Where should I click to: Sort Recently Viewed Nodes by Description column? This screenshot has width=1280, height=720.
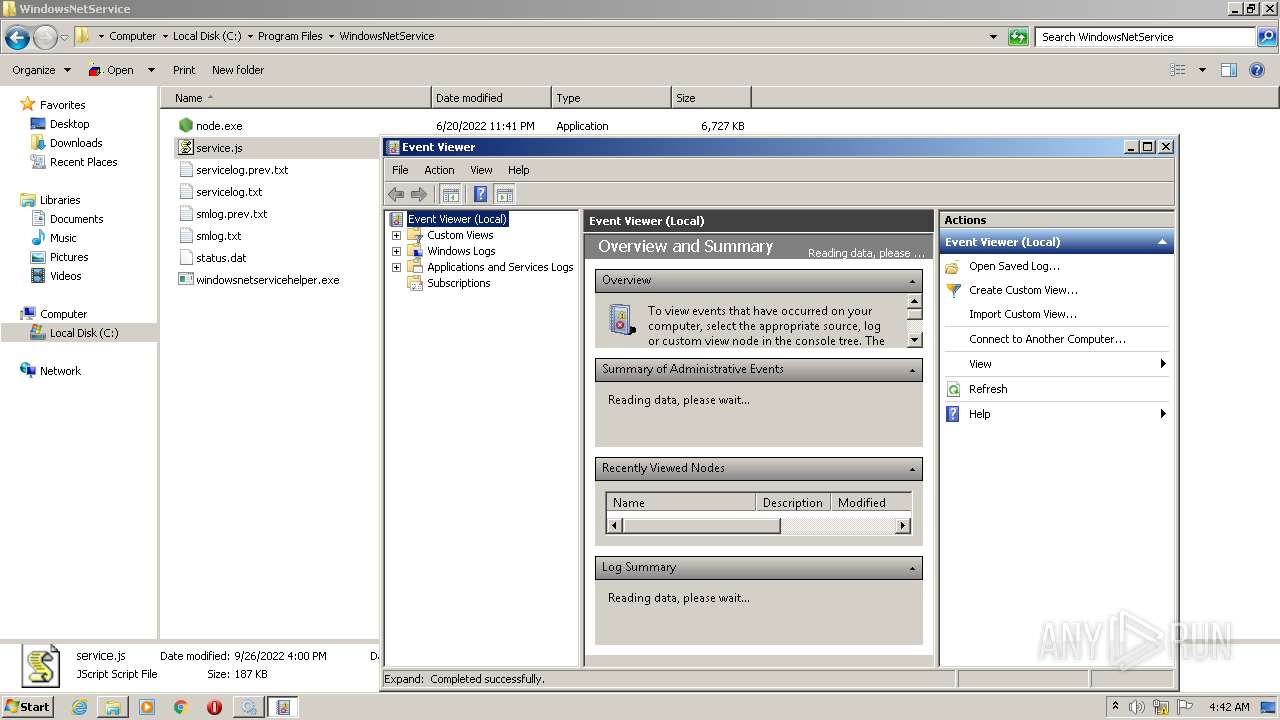click(793, 503)
